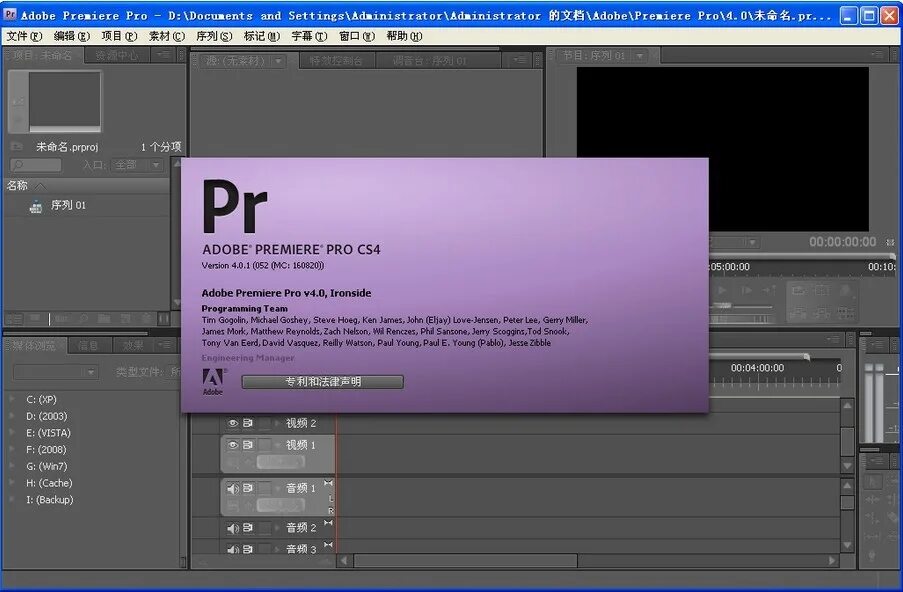Image resolution: width=903 pixels, height=592 pixels.
Task: Select the 序列 01 sequence item
Action: click(x=68, y=205)
